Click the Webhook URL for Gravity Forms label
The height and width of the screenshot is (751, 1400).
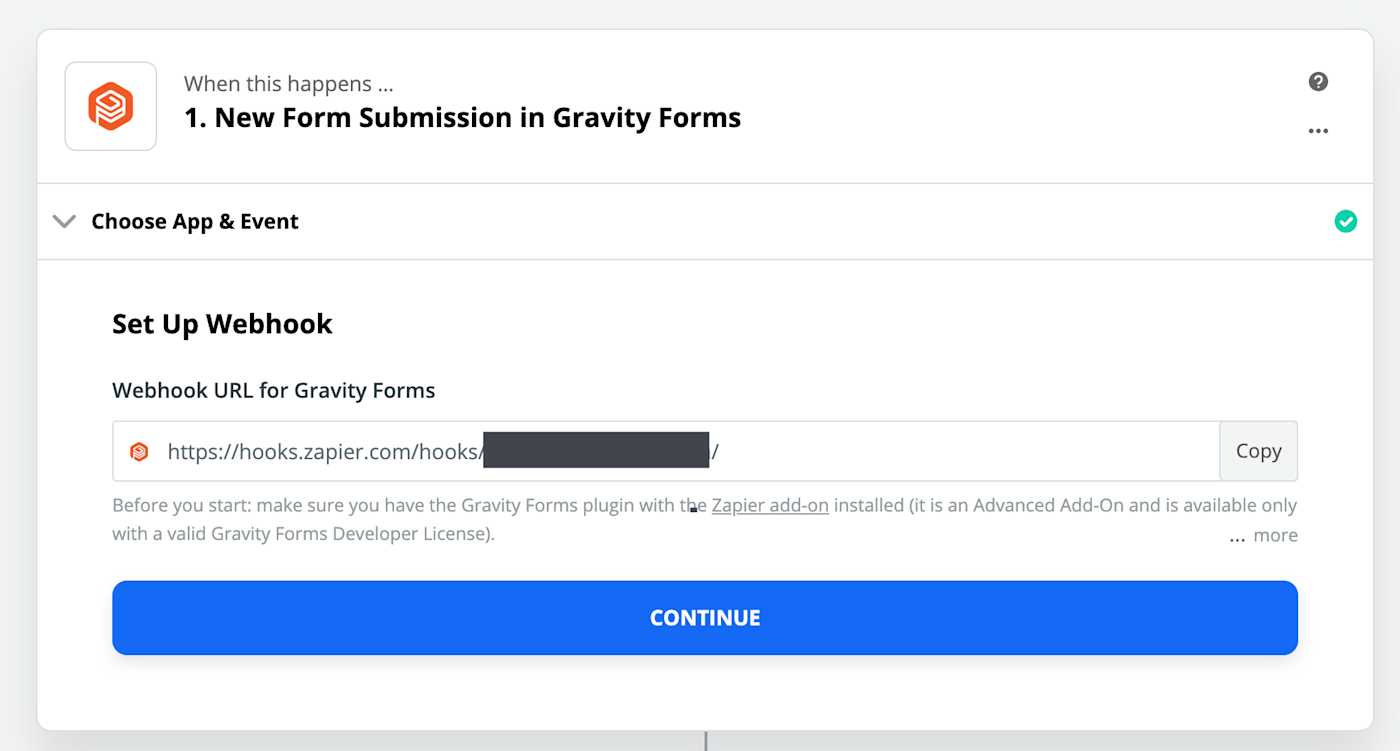273,390
